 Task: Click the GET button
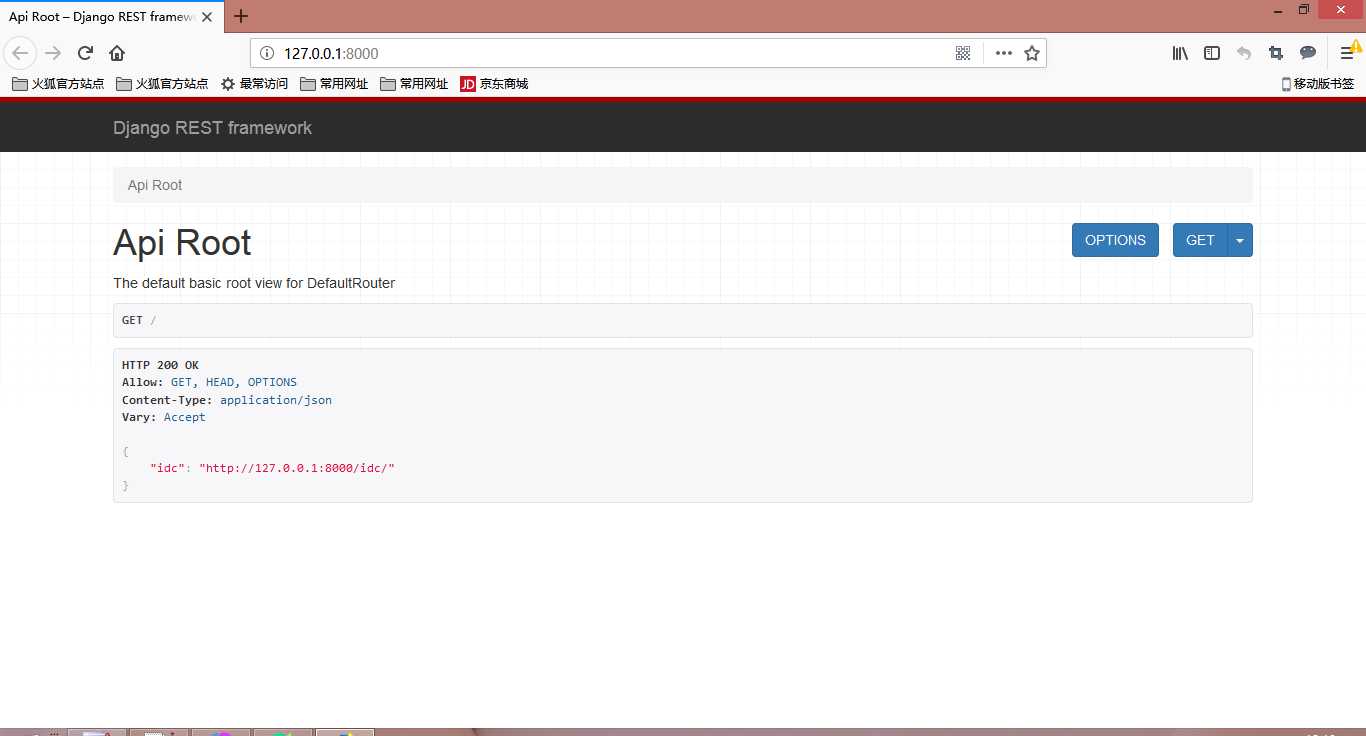(1200, 240)
